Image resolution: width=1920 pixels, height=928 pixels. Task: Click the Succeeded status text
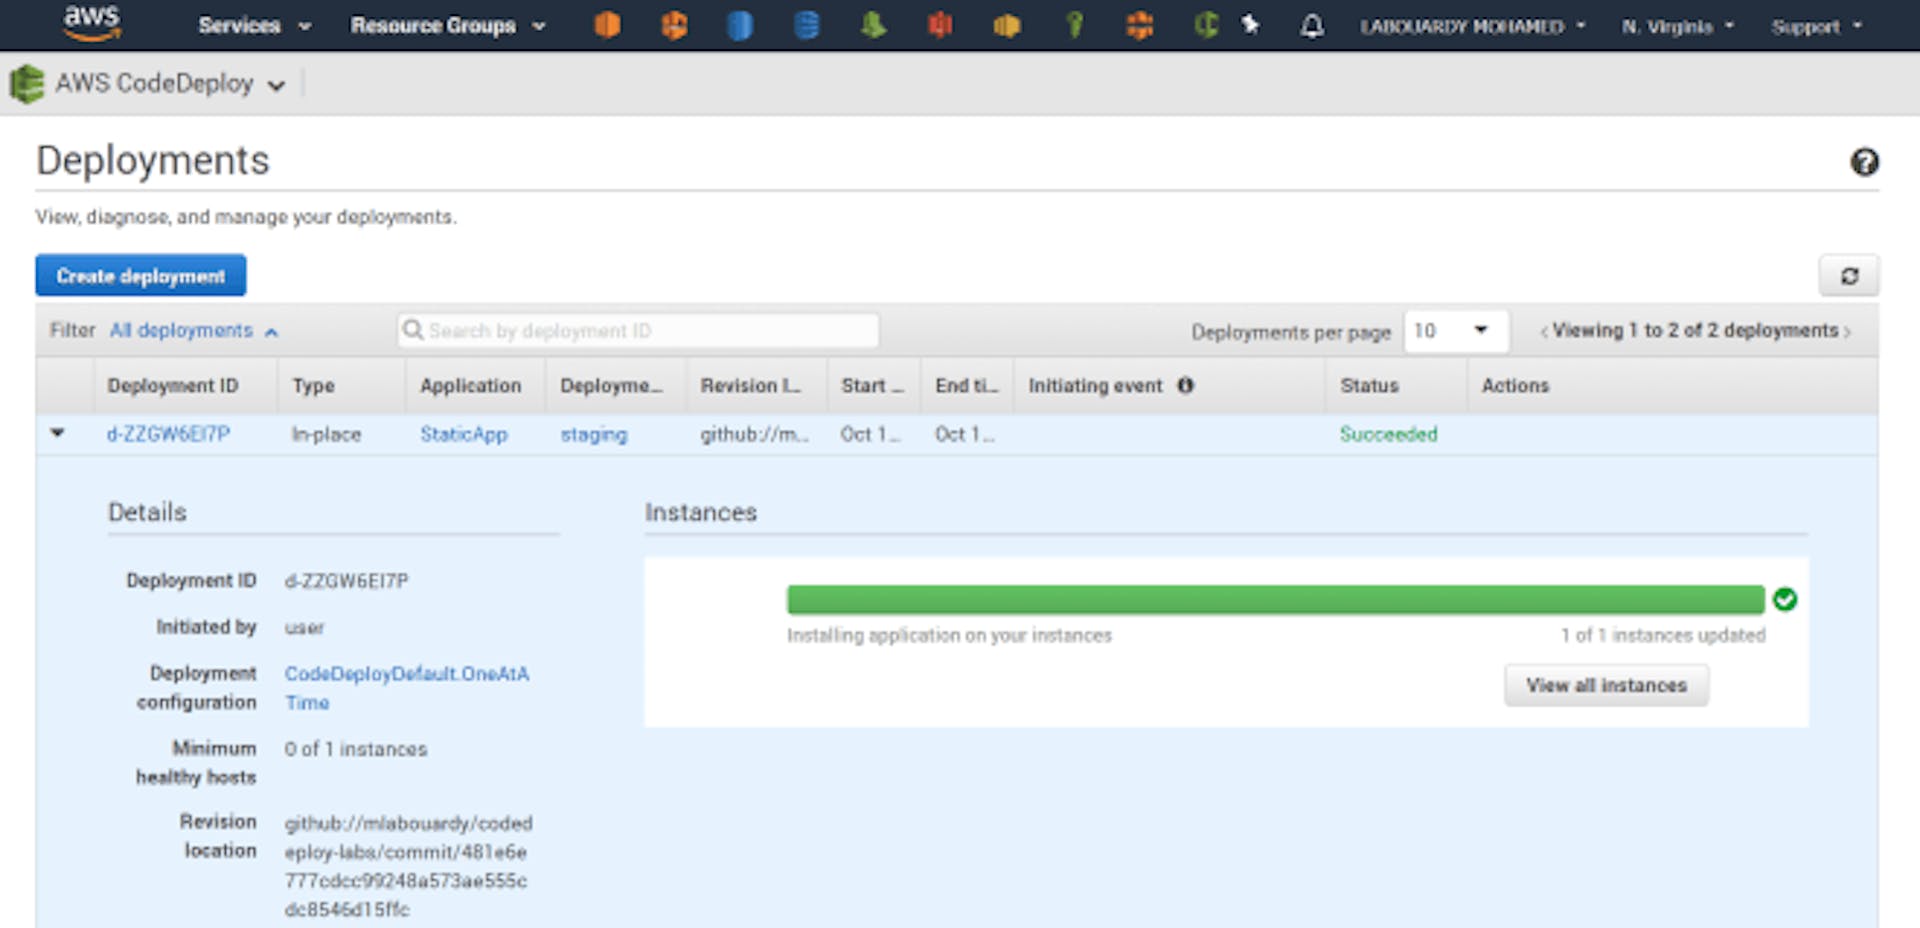click(1388, 434)
